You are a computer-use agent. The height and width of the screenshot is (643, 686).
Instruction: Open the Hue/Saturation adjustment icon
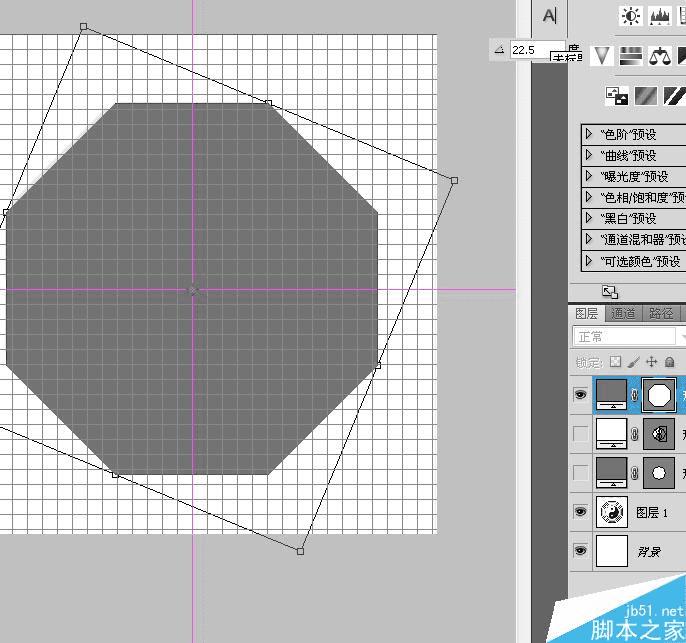[630, 56]
